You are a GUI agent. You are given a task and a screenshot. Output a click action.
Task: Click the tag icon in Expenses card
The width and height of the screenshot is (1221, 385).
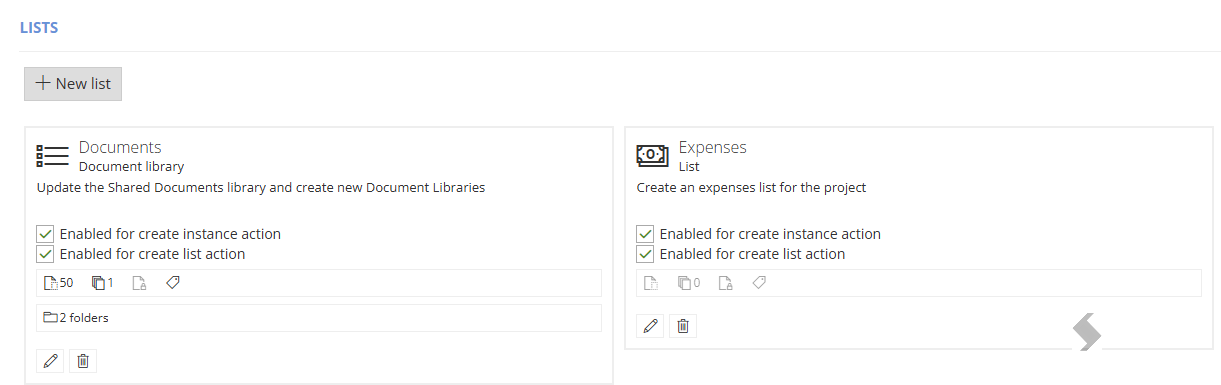pyautogui.click(x=759, y=283)
